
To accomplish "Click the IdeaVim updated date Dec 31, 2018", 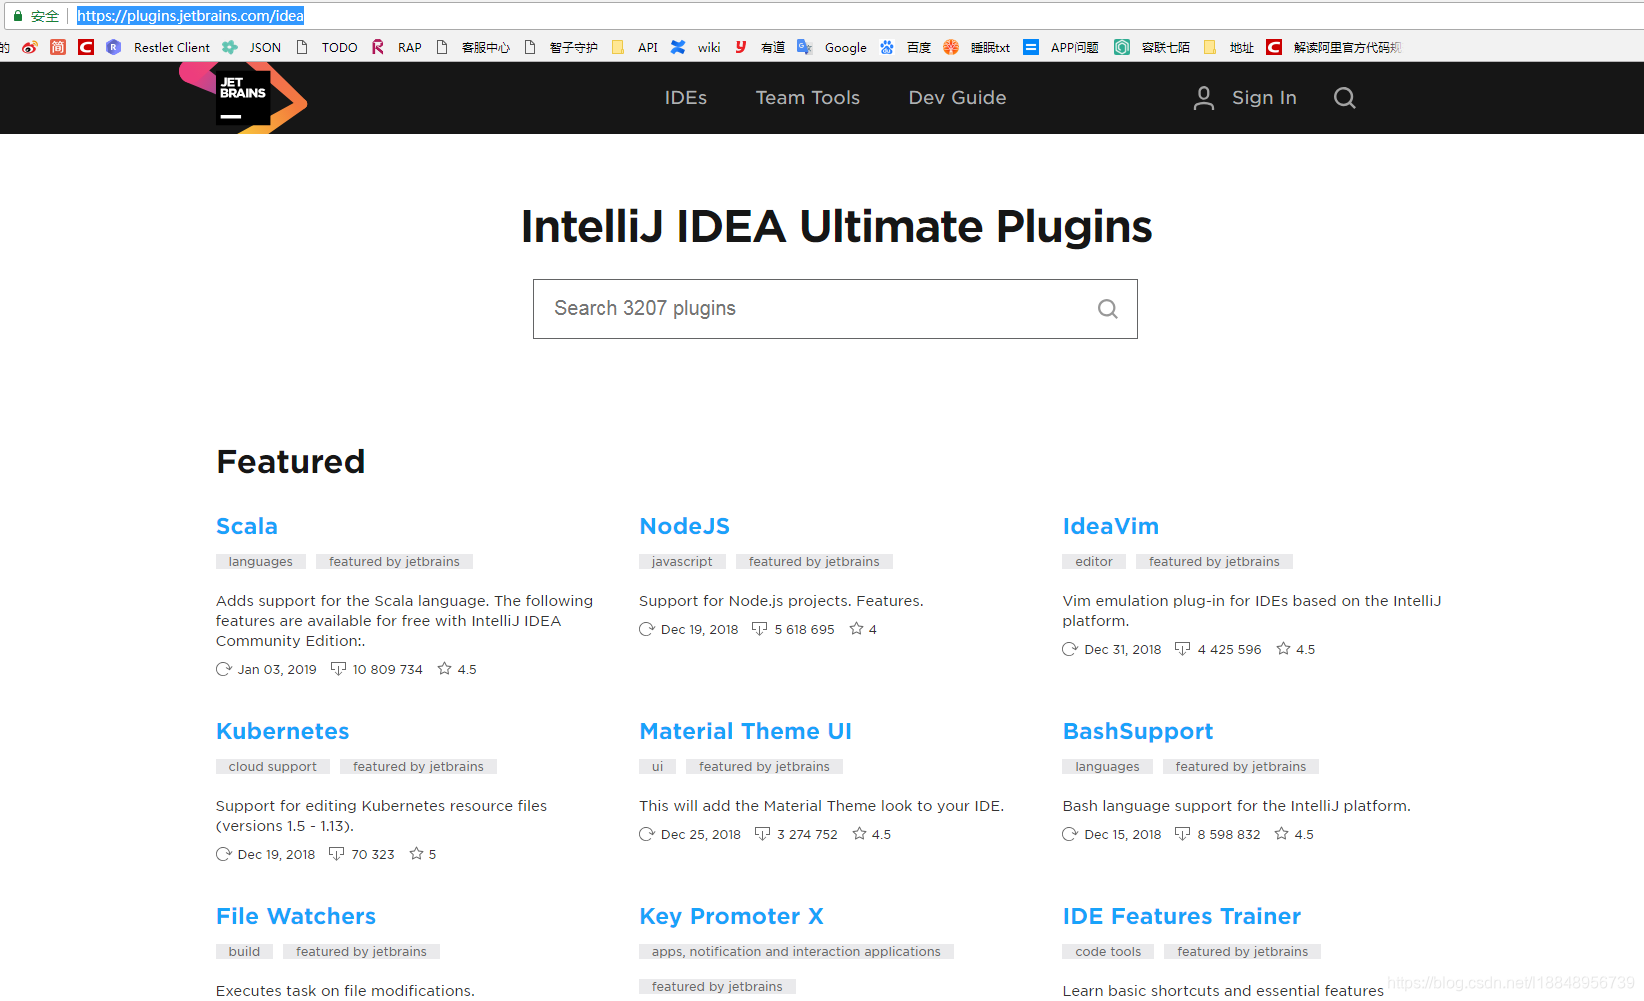I will 1123,650.
